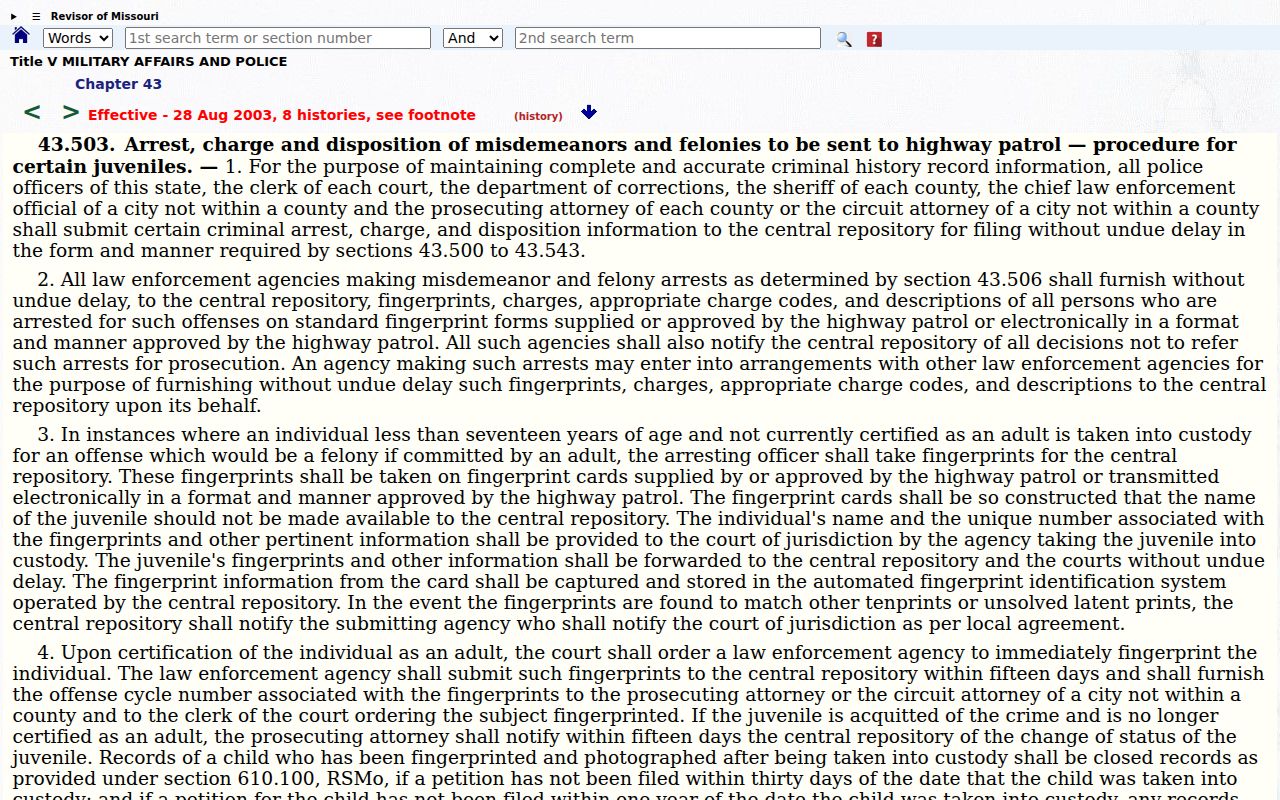The width and height of the screenshot is (1280, 800).
Task: Expand the triangle disclosure at top left
Action: pos(14,16)
